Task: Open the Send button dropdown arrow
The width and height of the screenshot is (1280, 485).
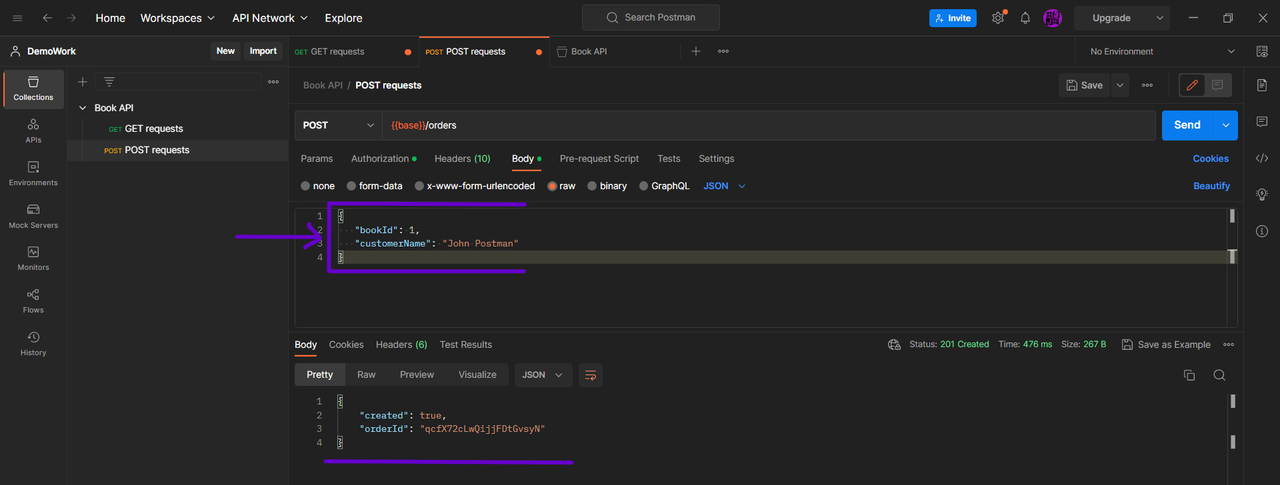Action: point(1225,125)
